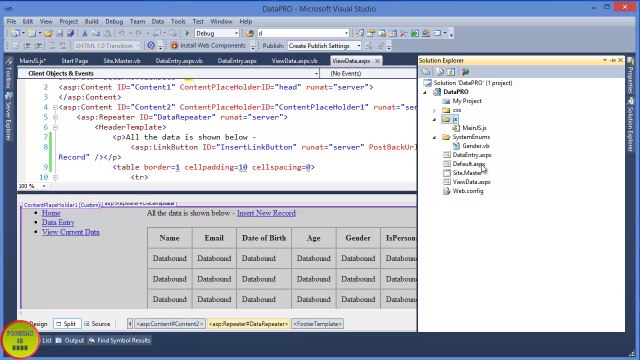Open the Build menu
This screenshot has width=640, height=360.
click(91, 21)
